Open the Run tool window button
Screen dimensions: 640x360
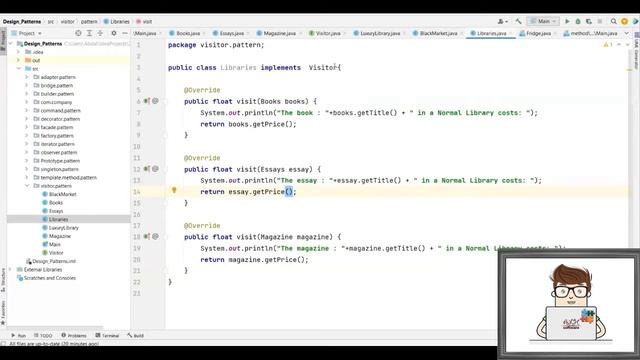18,336
